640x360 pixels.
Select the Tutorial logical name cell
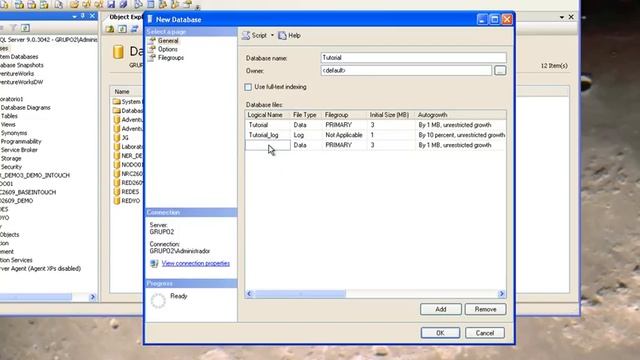[267, 125]
